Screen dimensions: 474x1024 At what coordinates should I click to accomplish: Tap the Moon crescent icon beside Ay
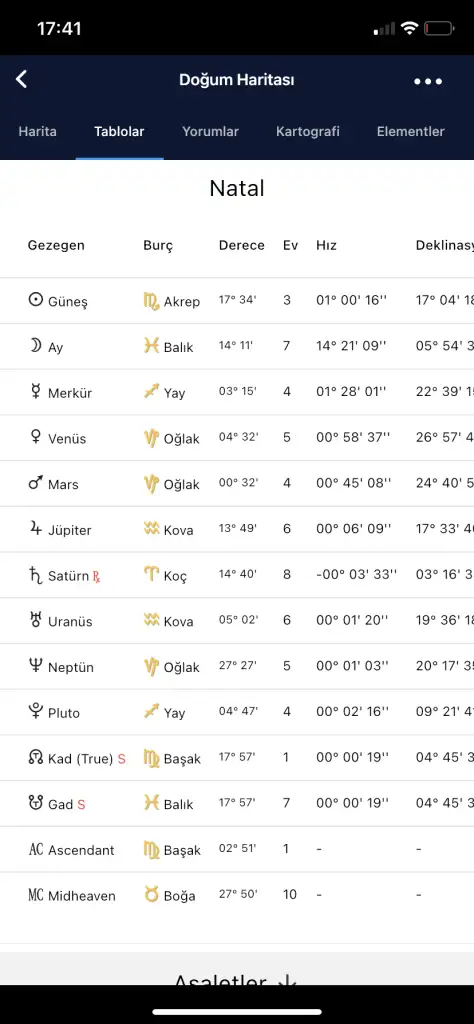click(x=35, y=346)
